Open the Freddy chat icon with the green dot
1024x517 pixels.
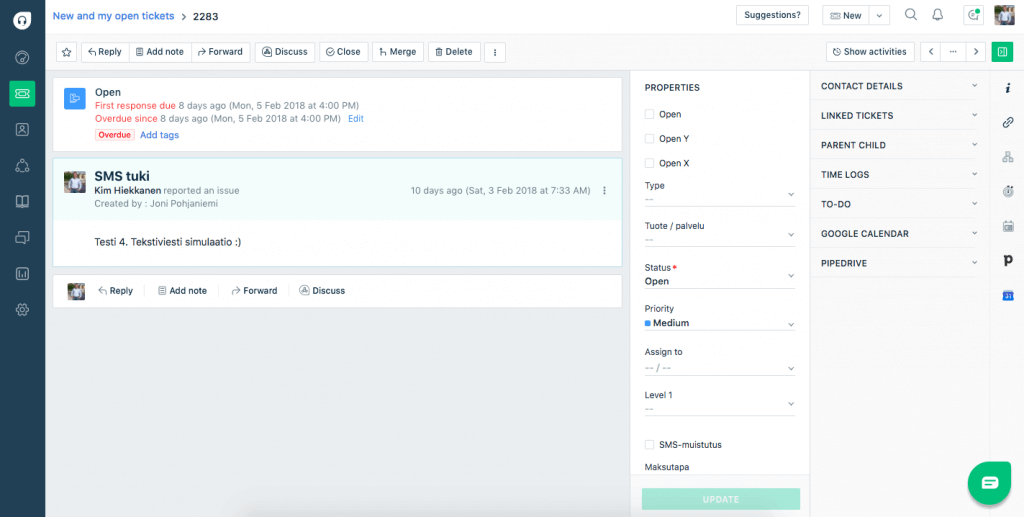point(974,15)
